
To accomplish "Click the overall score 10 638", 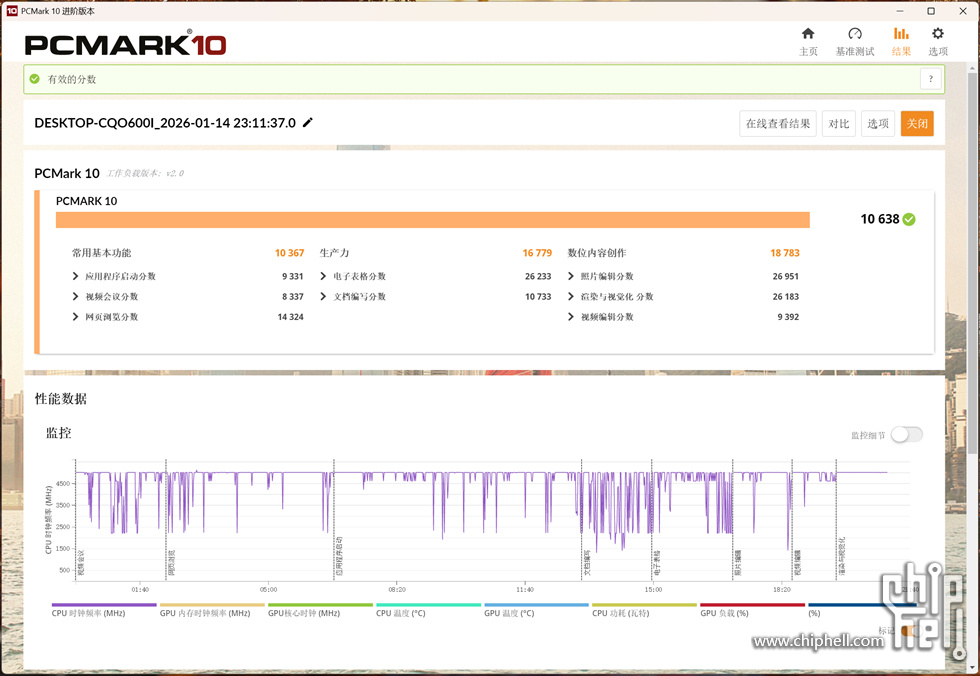I will tap(879, 219).
